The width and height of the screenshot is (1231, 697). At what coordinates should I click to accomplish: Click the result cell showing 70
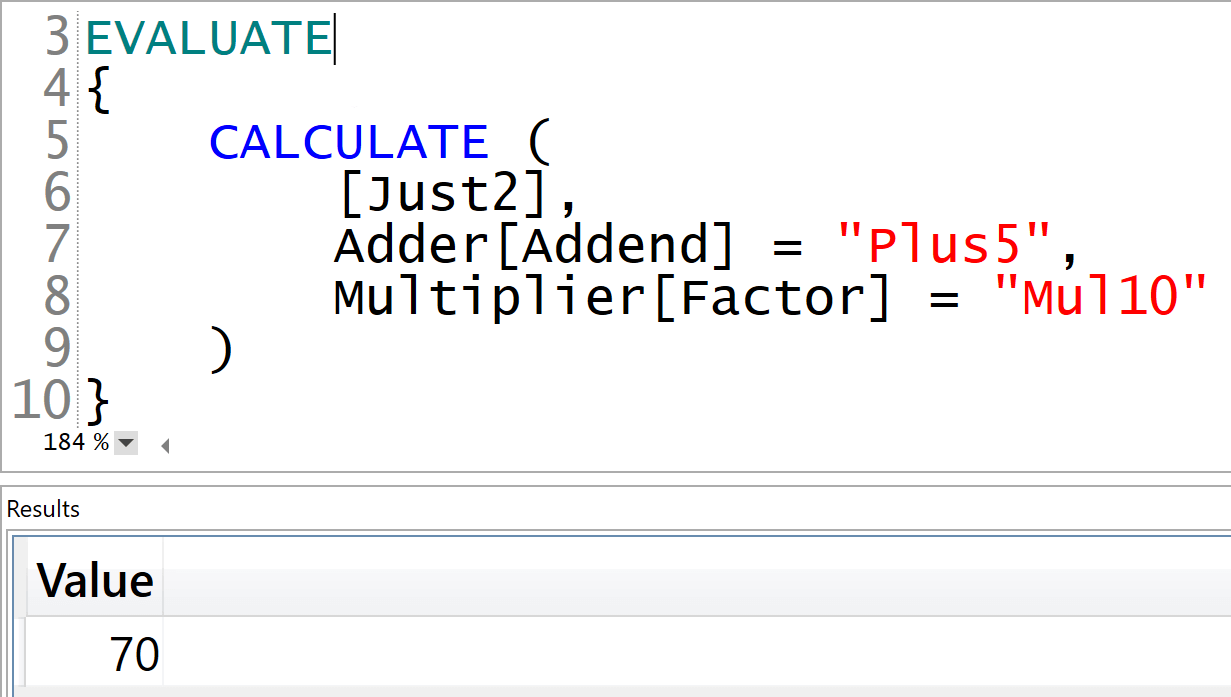(95, 655)
